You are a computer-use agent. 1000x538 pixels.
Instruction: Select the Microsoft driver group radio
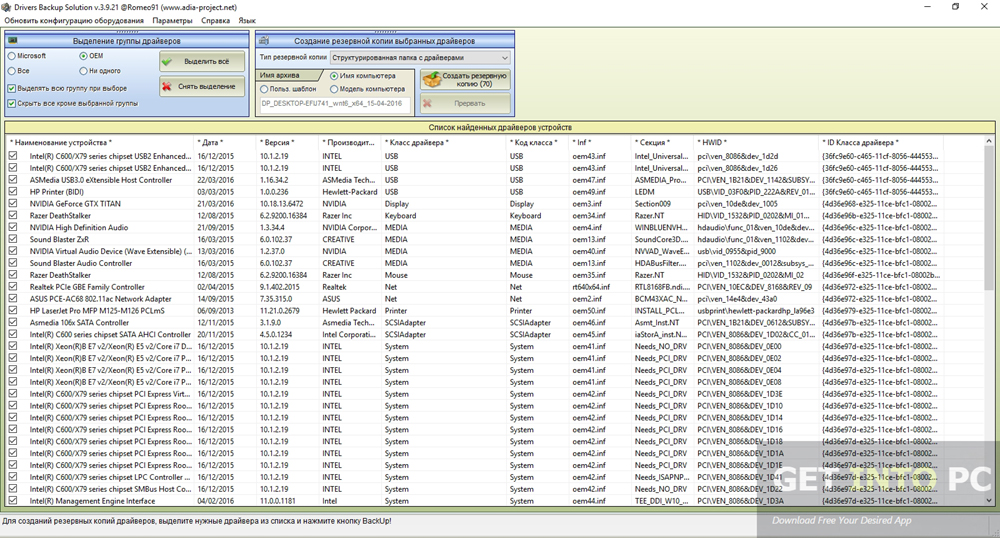coord(11,56)
